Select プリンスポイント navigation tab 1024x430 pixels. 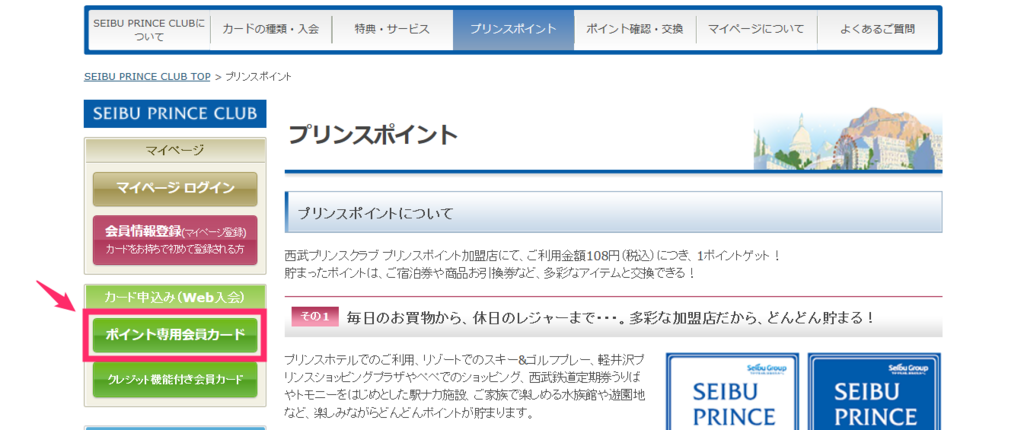[x=513, y=30]
